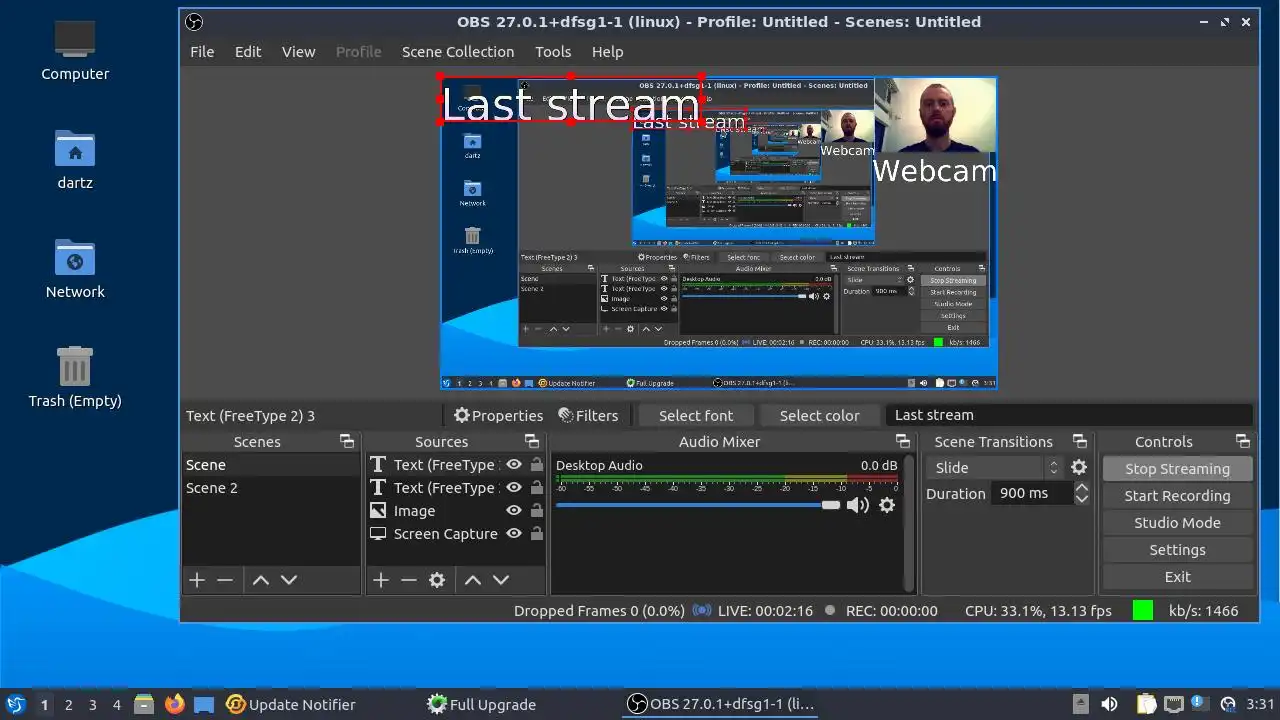Open the start menu in the taskbar
Image resolution: width=1280 pixels, height=720 pixels.
(x=16, y=704)
